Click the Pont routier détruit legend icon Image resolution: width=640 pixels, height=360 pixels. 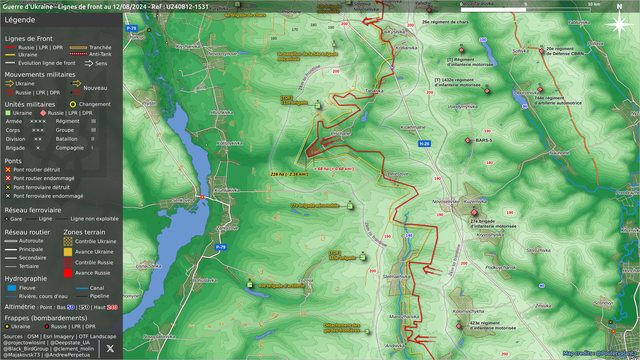(8, 169)
